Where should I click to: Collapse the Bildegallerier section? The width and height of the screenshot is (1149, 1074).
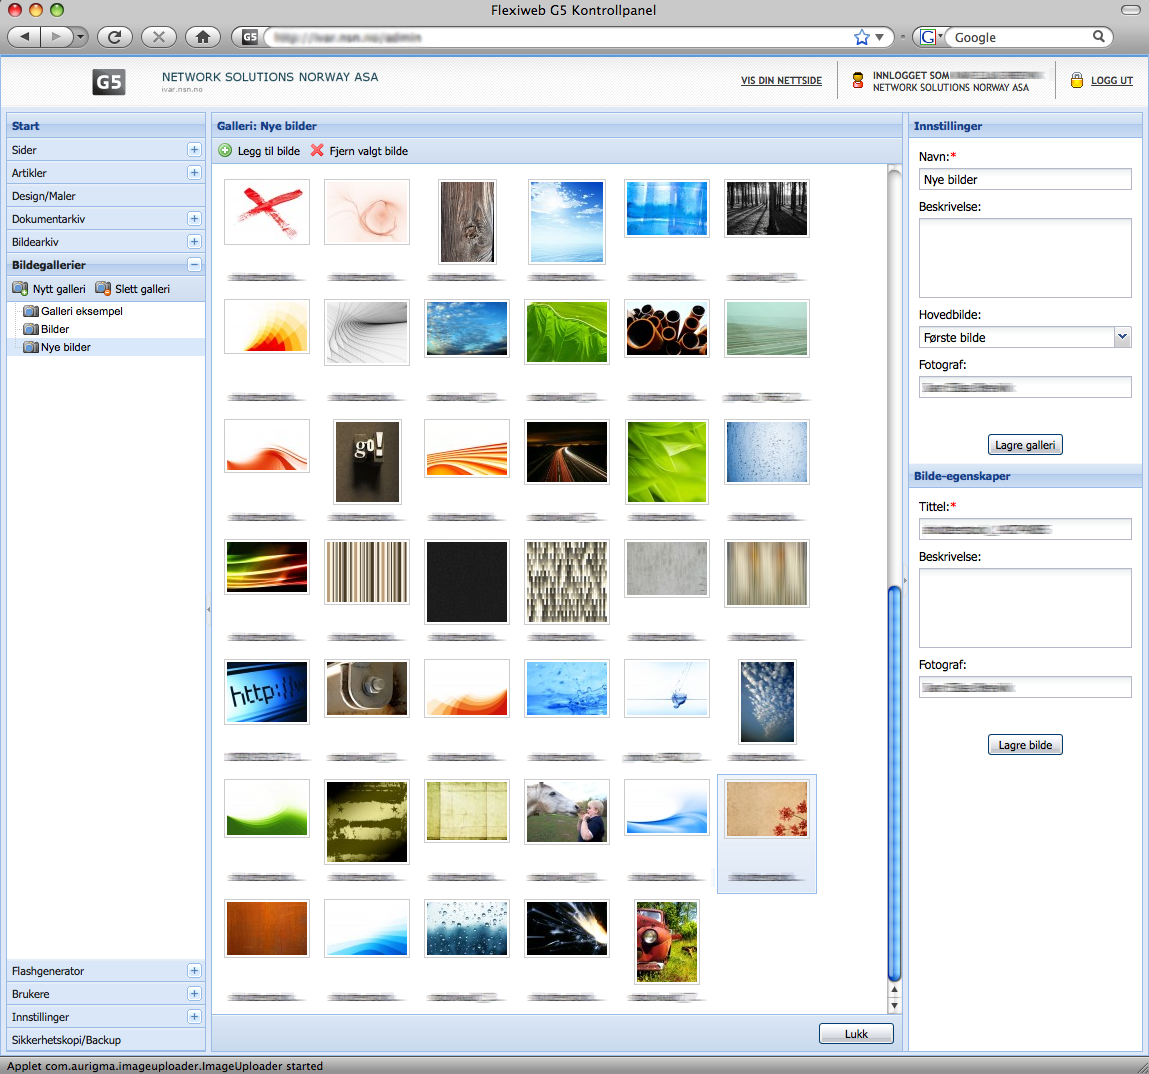194,265
